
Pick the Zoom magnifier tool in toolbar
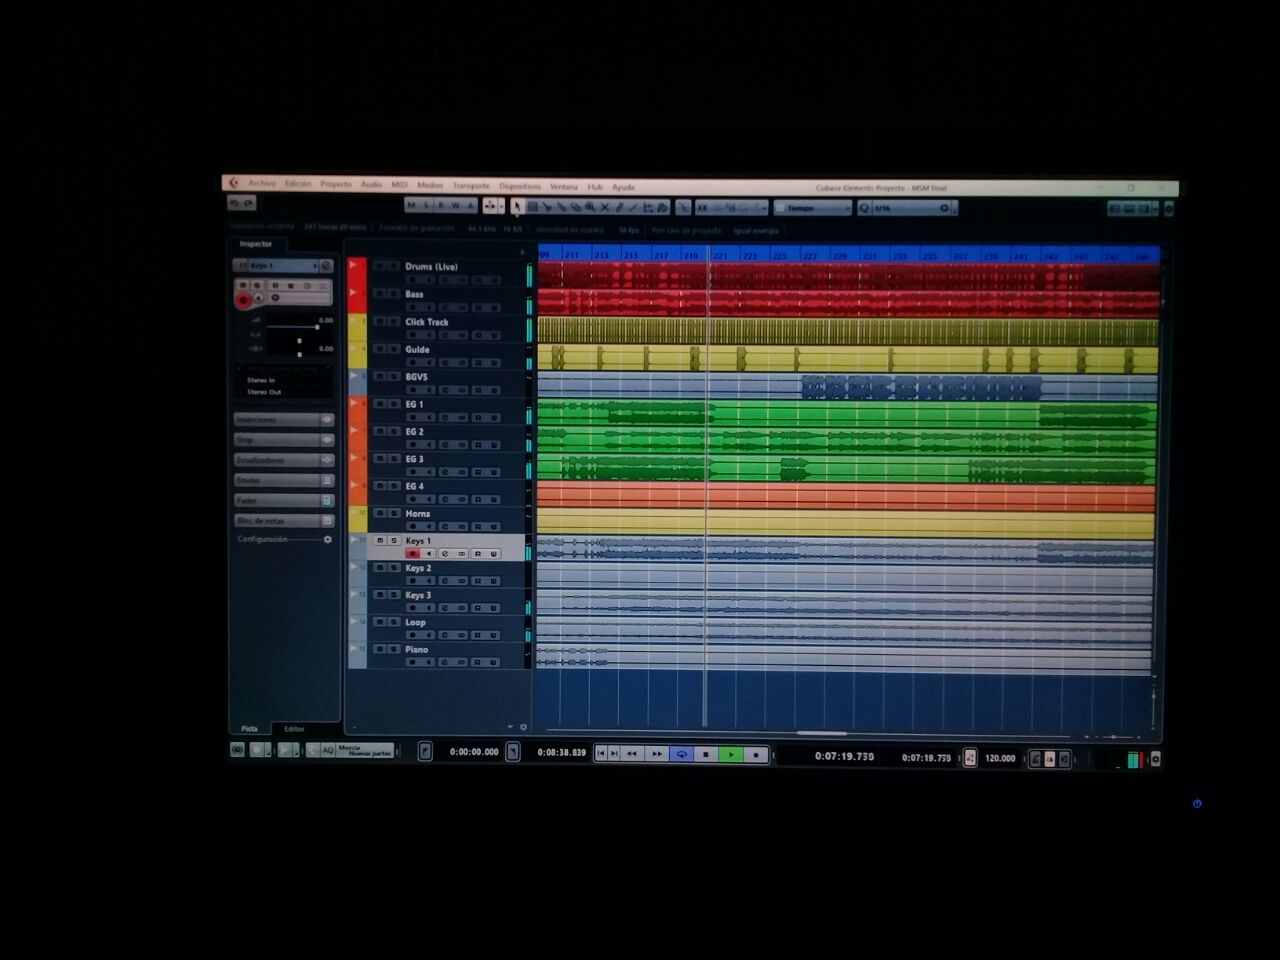[x=590, y=207]
